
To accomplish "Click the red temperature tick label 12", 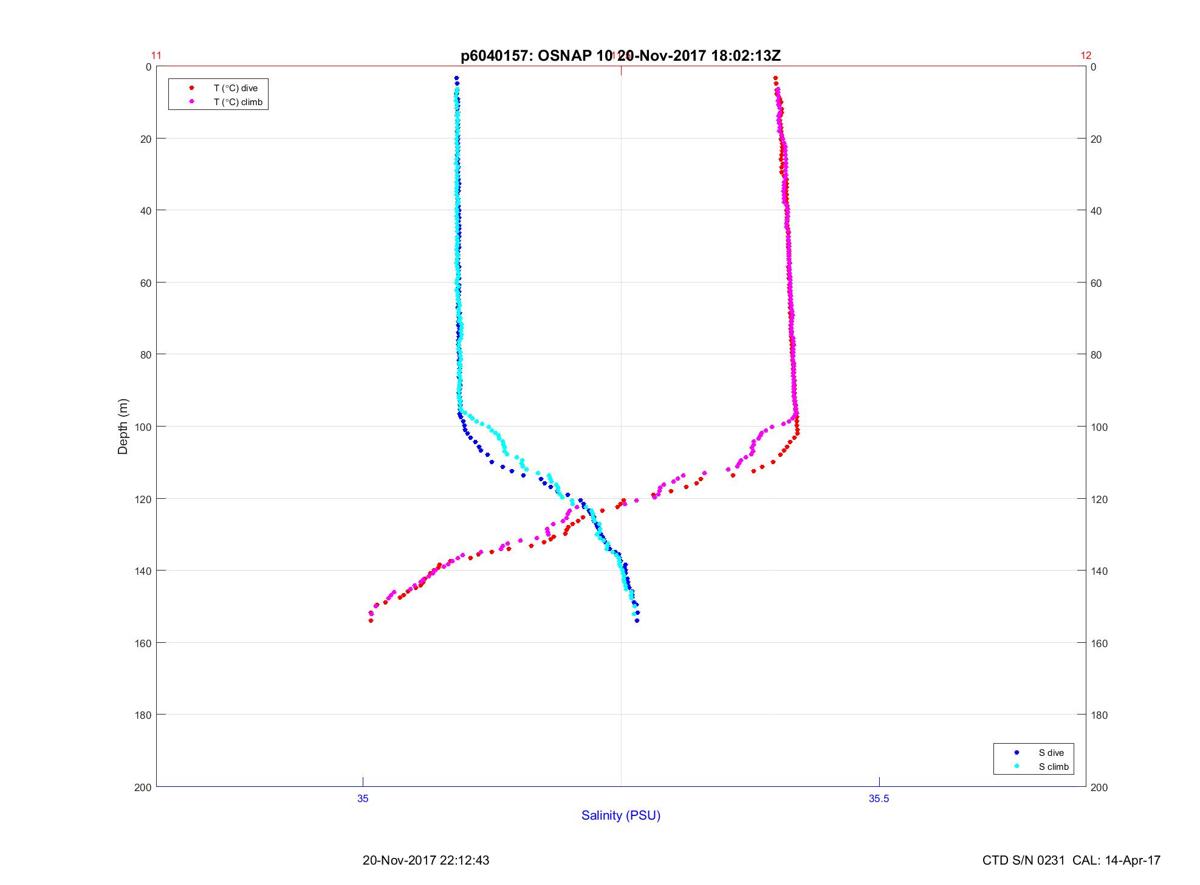I will [1086, 56].
